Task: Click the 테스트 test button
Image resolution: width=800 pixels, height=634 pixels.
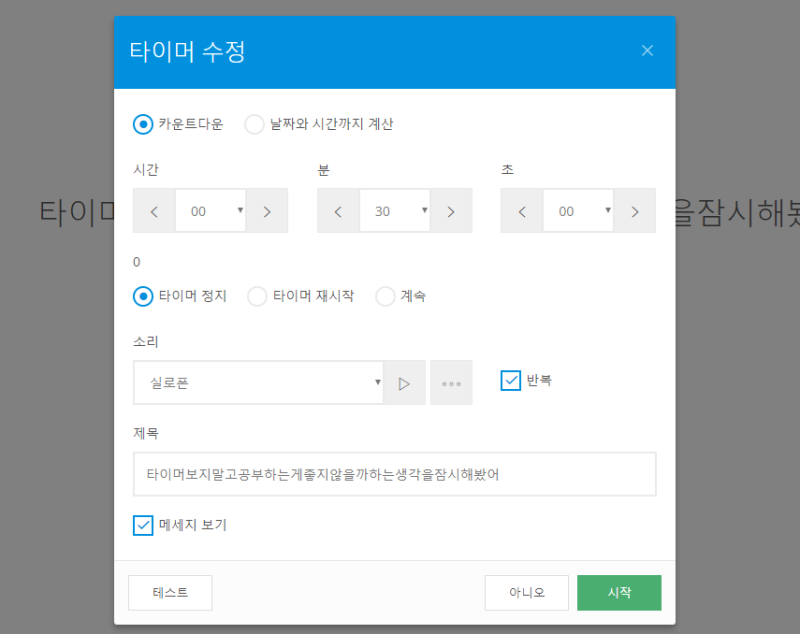Action: [169, 592]
